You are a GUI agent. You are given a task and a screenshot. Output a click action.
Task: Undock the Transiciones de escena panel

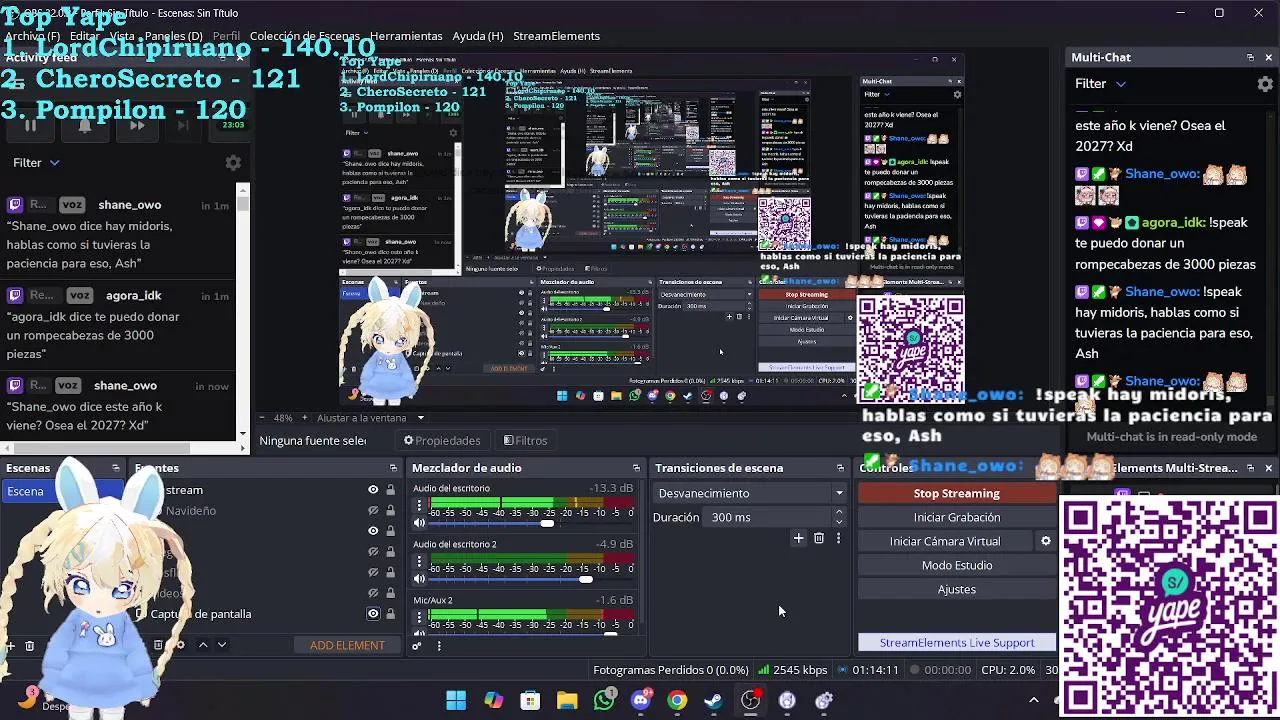[840, 468]
